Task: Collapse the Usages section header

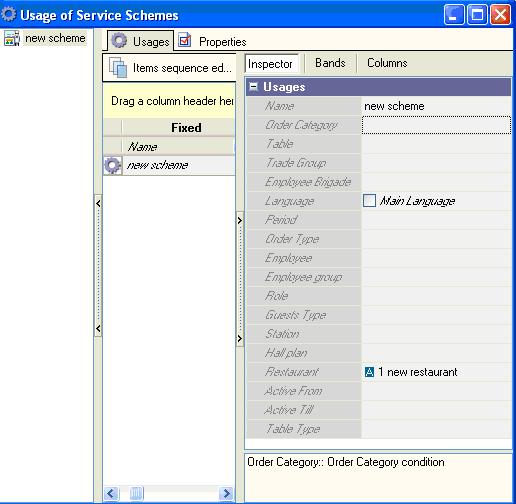Action: coord(254,87)
